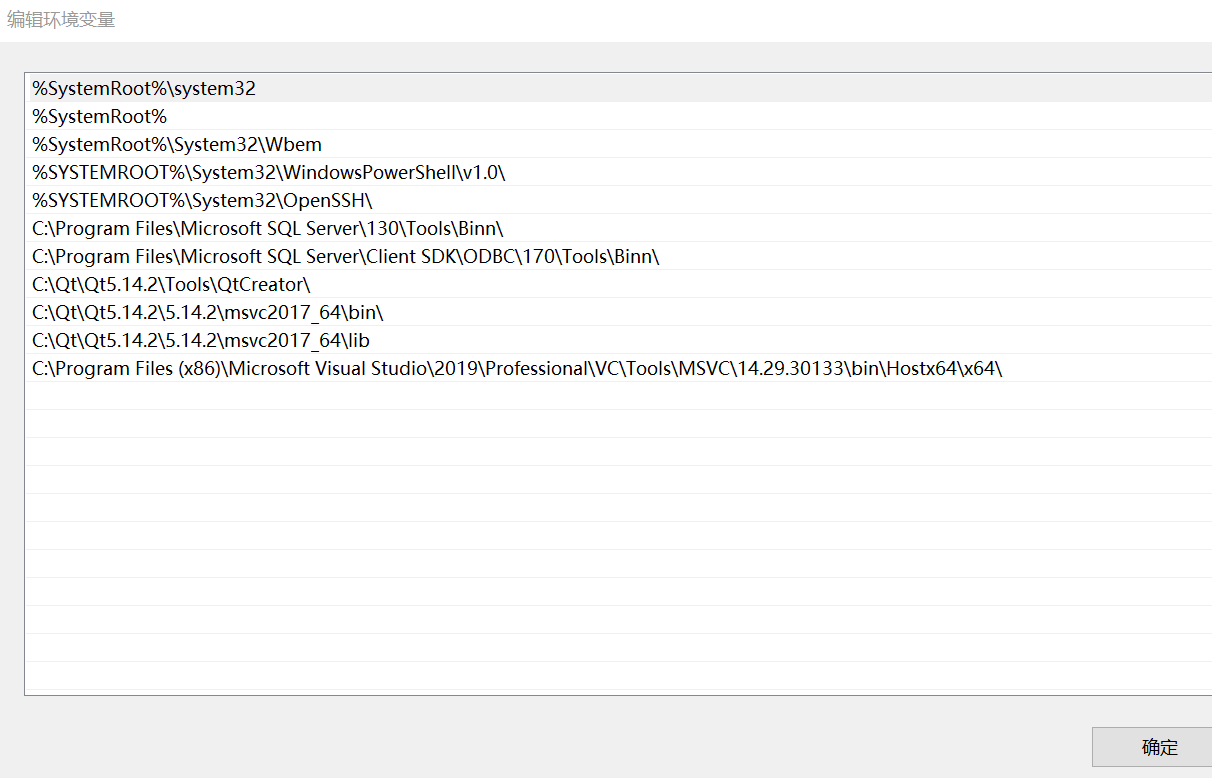Select the Client SDK\ODBC\170 path entry
Screen dimensions: 1212x778
[618, 256]
